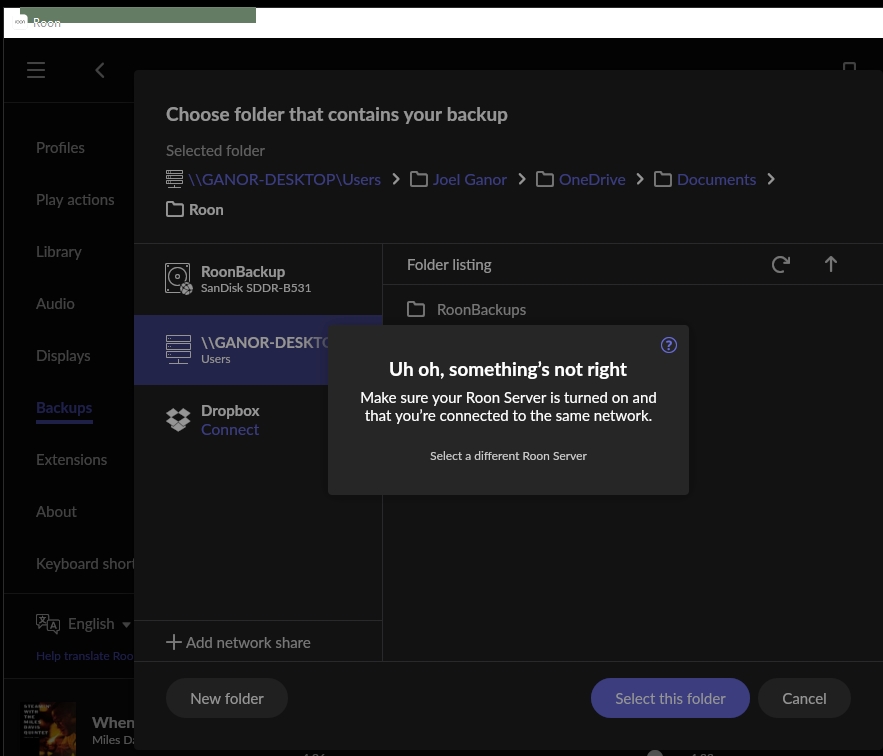883x756 pixels.
Task: Click the server icon in breadcrumb path
Action: click(175, 179)
